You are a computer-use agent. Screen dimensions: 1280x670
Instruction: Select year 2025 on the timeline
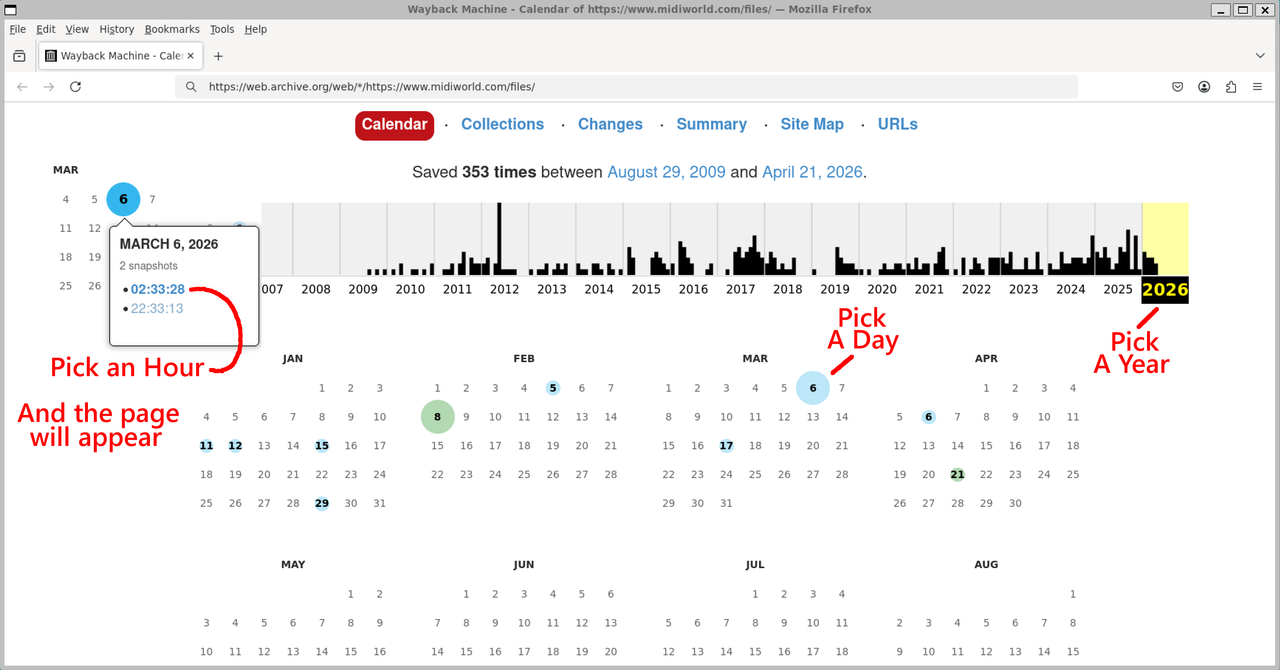pos(1118,289)
